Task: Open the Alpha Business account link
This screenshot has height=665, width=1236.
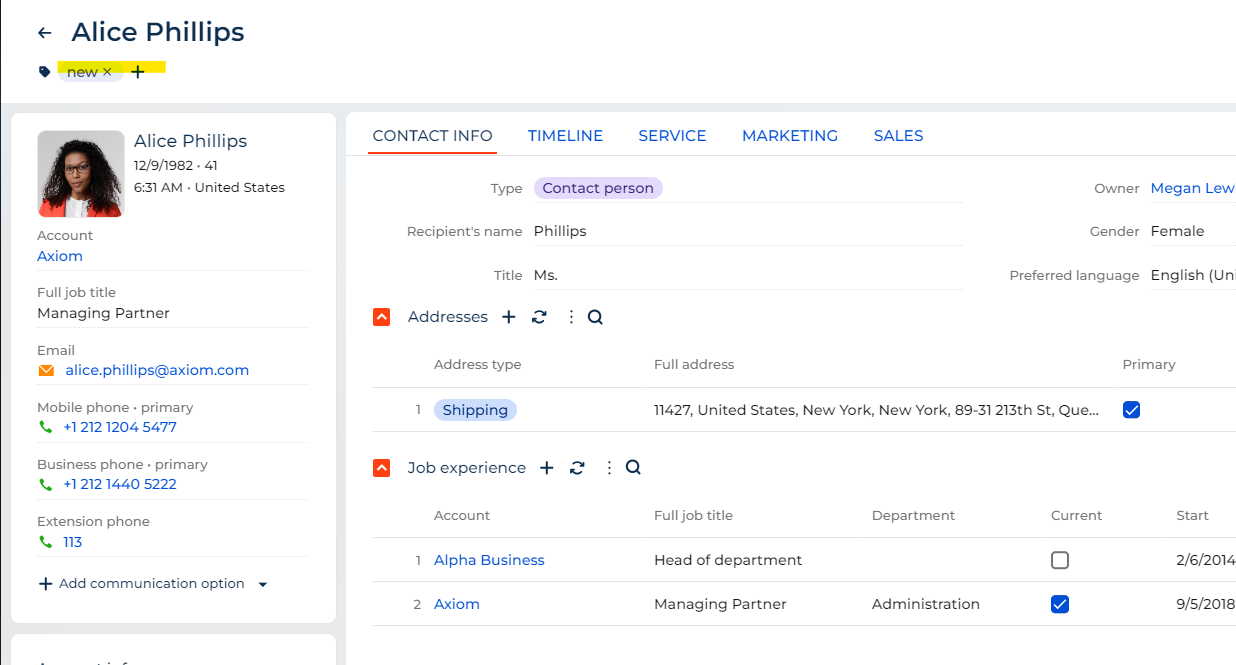Action: (489, 560)
